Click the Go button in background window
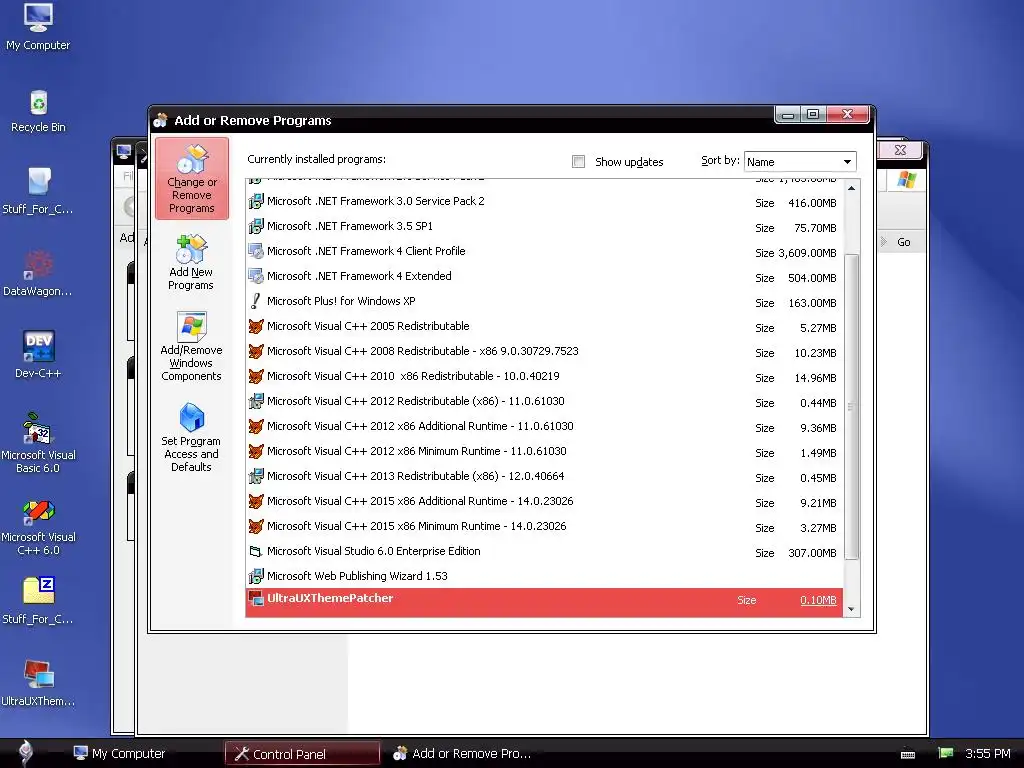Viewport: 1024px width, 768px height. click(x=904, y=242)
